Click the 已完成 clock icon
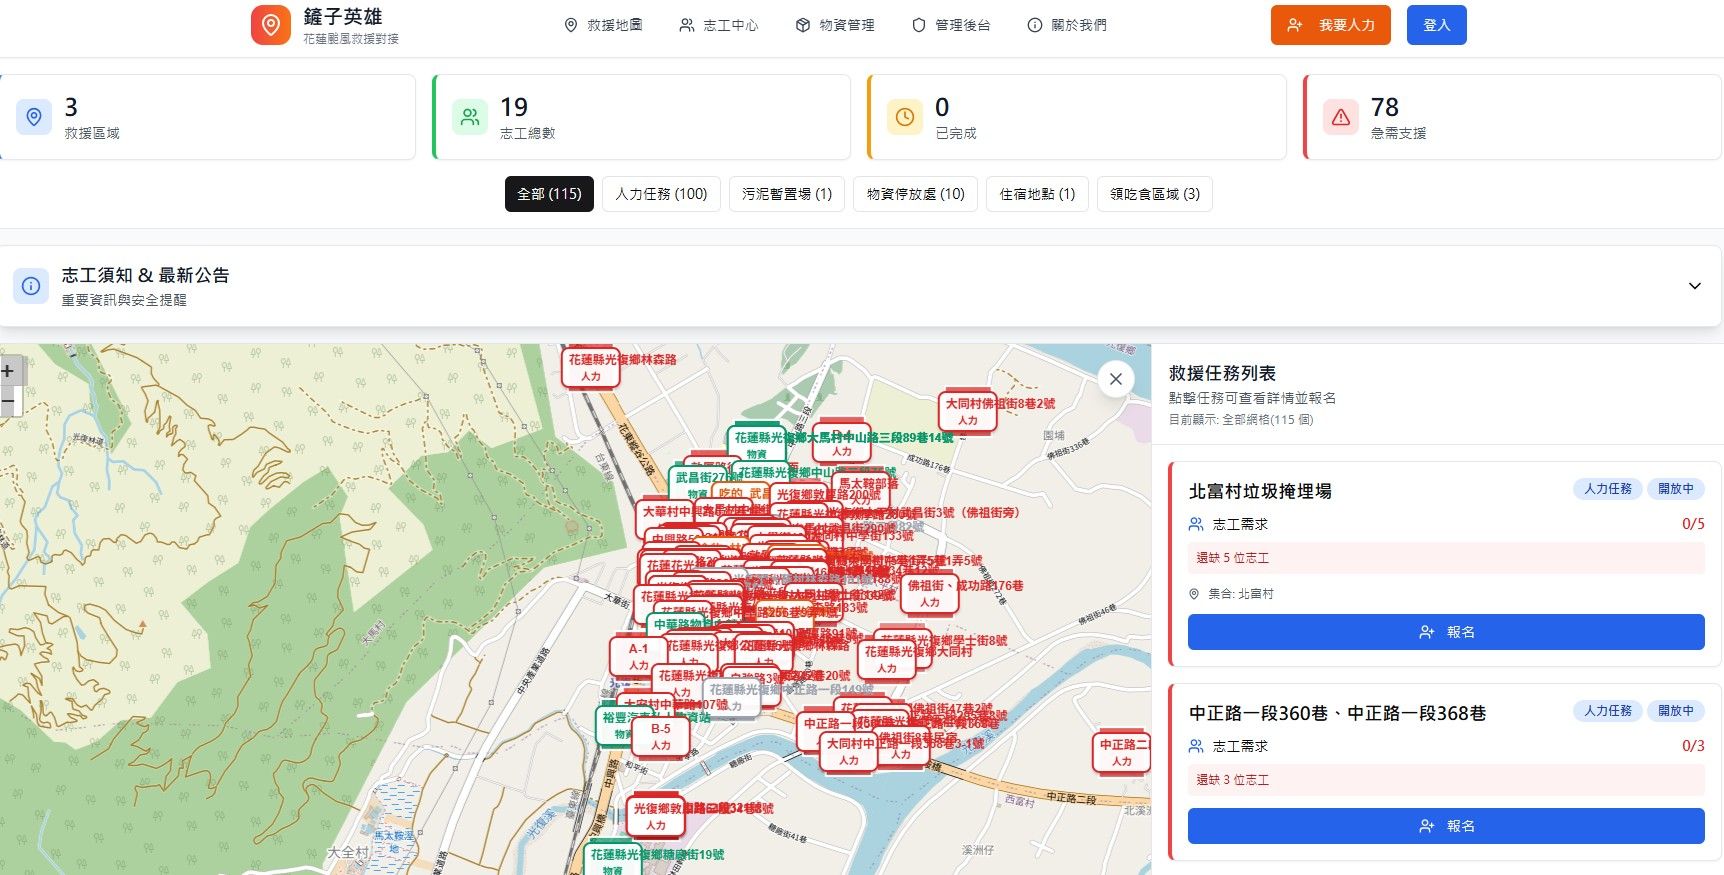Viewport: 1724px width, 875px height. (905, 117)
